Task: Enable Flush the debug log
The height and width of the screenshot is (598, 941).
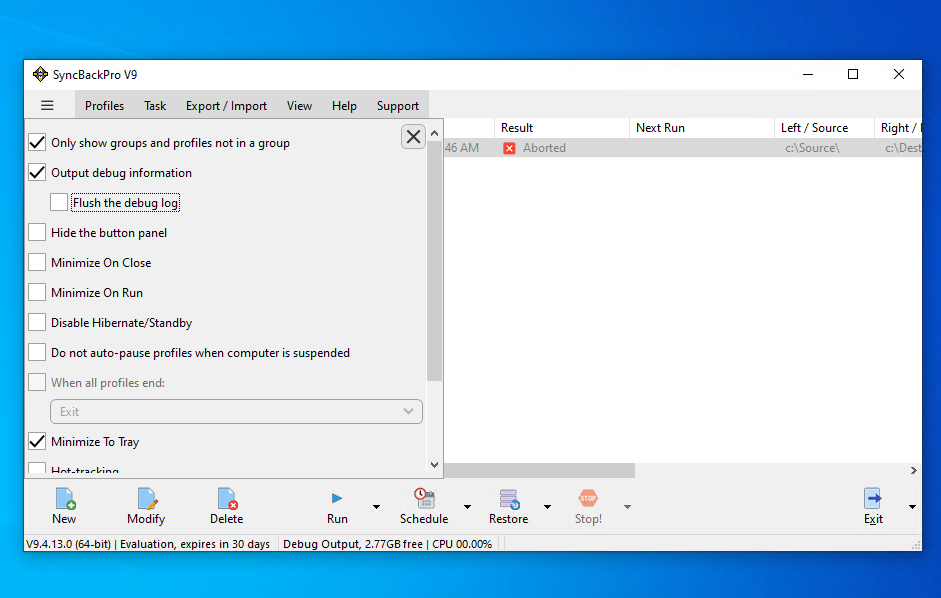Action: [x=59, y=203]
